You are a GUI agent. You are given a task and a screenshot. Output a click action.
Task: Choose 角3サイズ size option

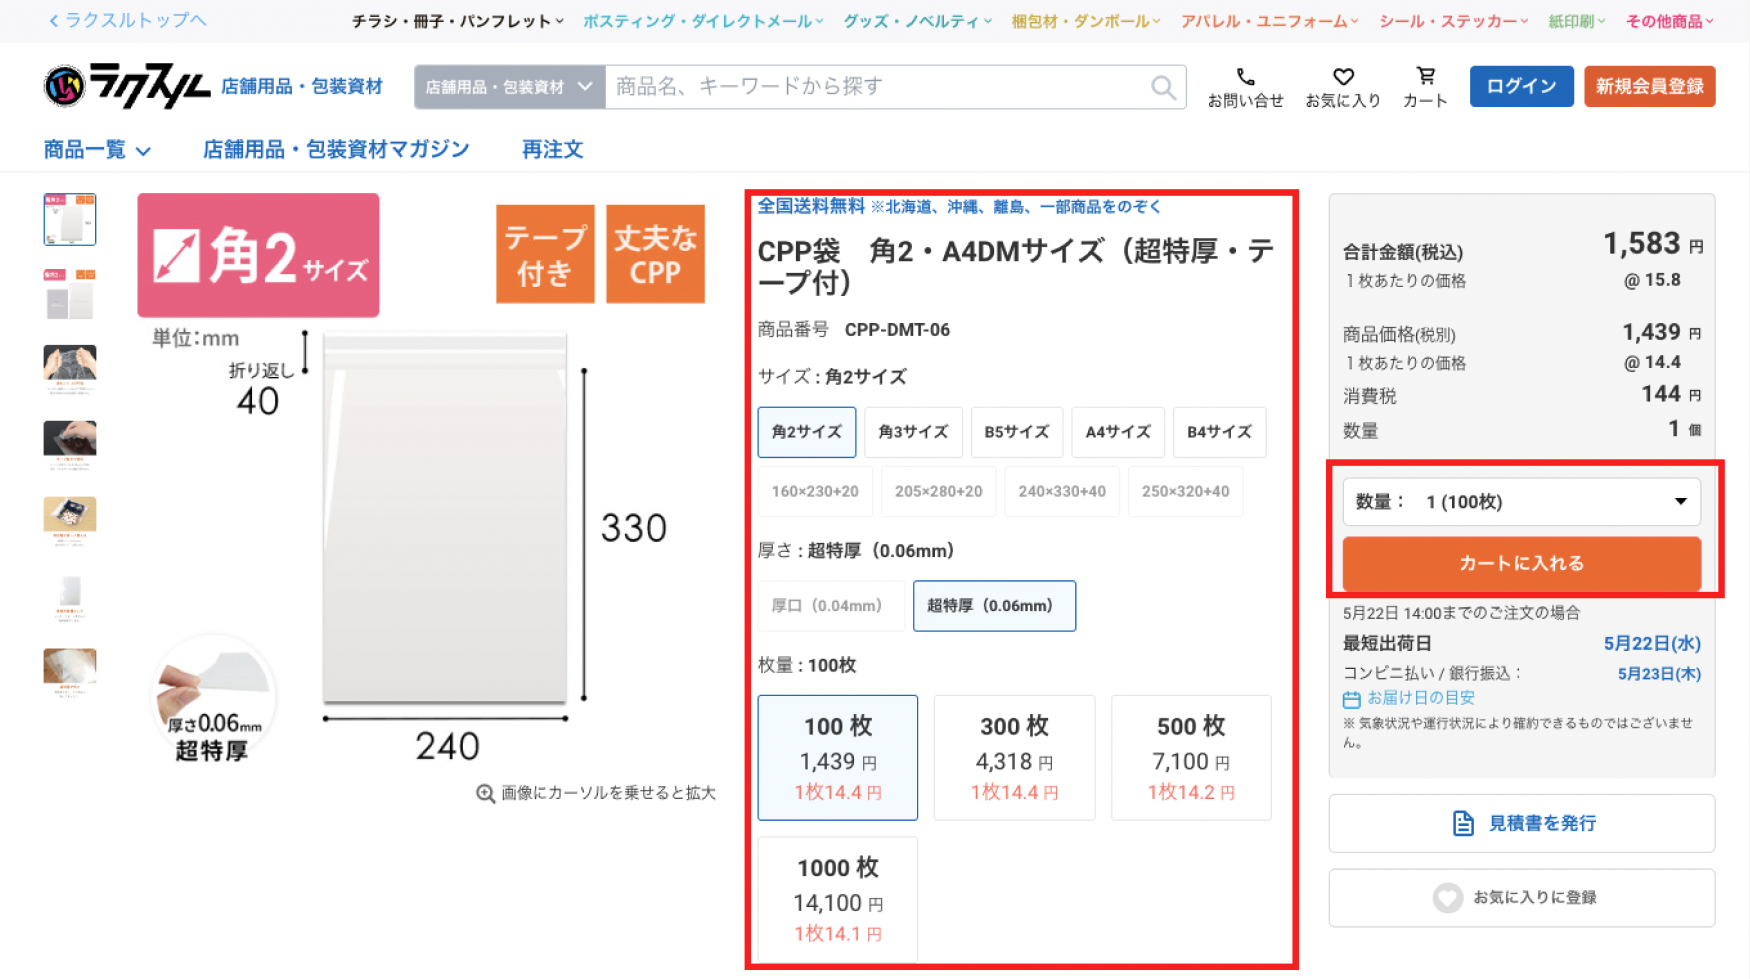pyautogui.click(x=913, y=432)
